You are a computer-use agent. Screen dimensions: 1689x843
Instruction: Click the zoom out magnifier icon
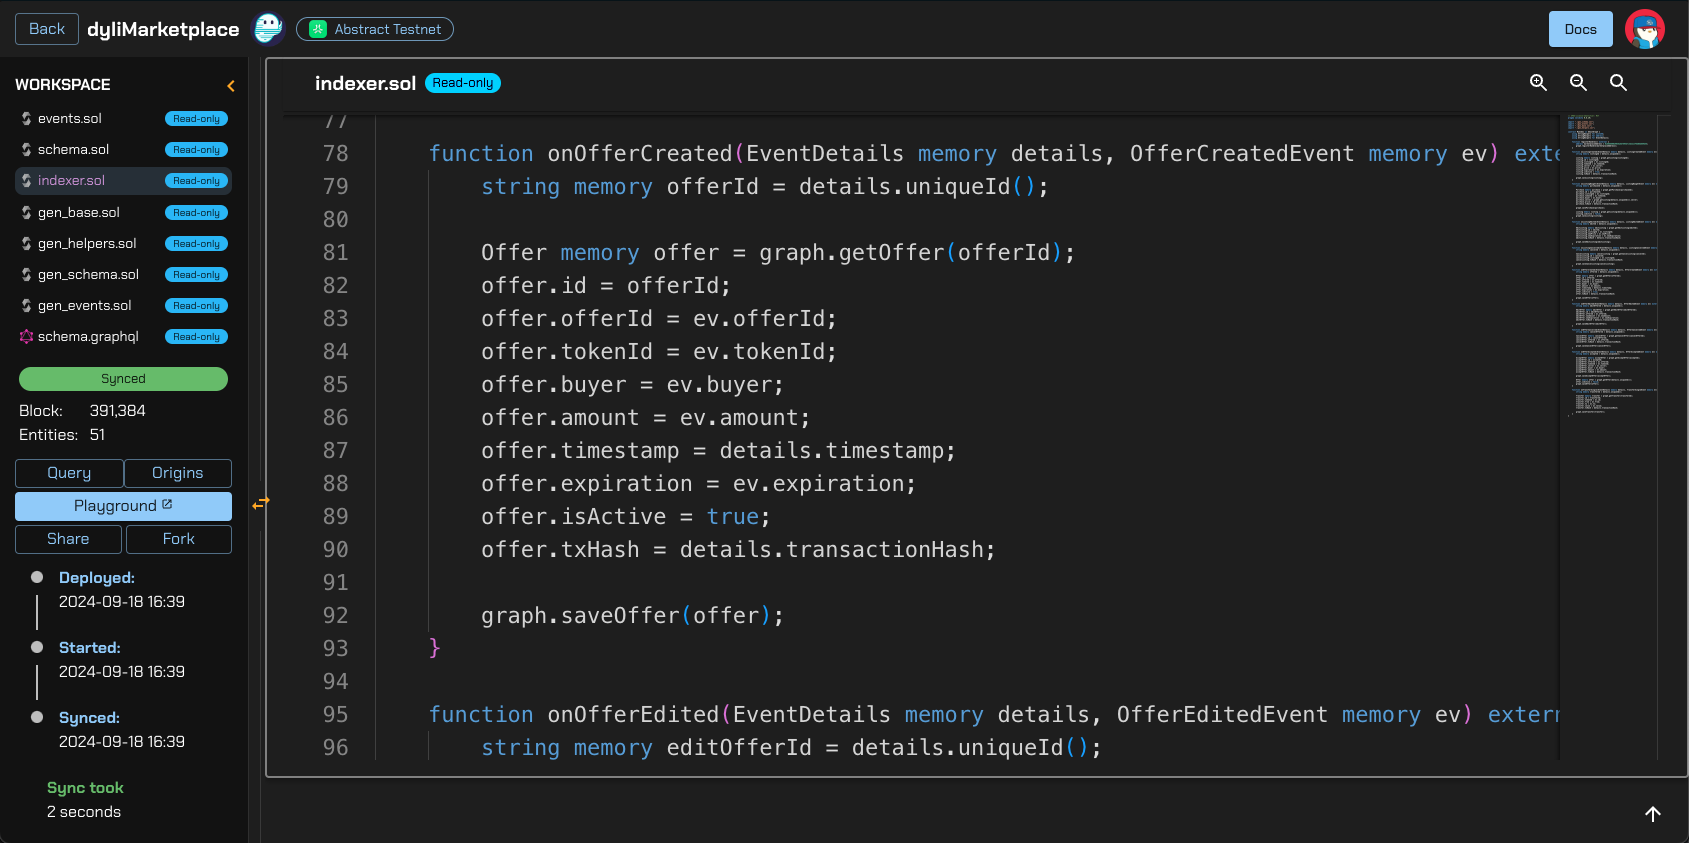1578,83
